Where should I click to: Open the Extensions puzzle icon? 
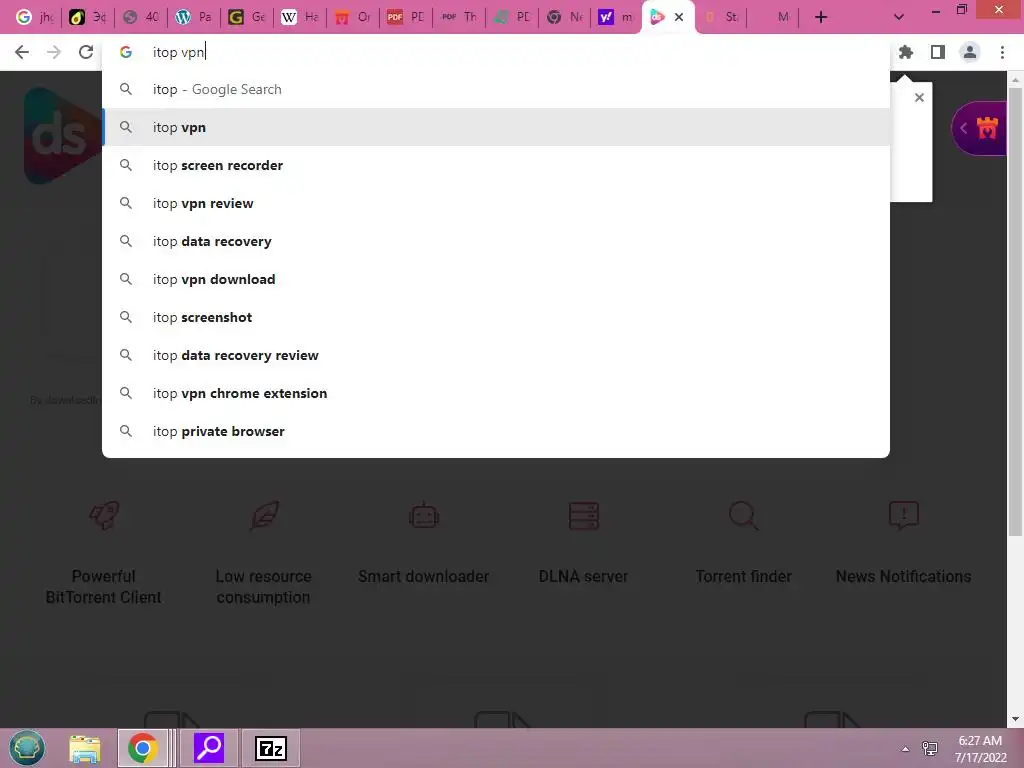[906, 52]
